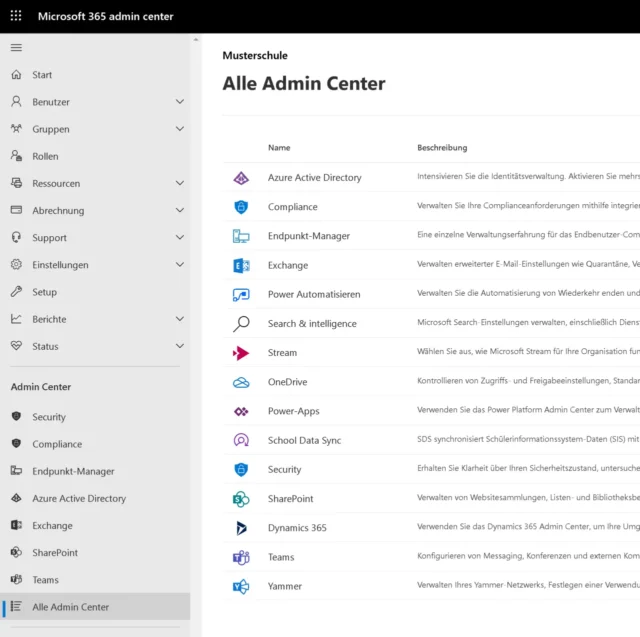Click the Yammer icon in the list
This screenshot has width=640, height=637.
[x=241, y=586]
